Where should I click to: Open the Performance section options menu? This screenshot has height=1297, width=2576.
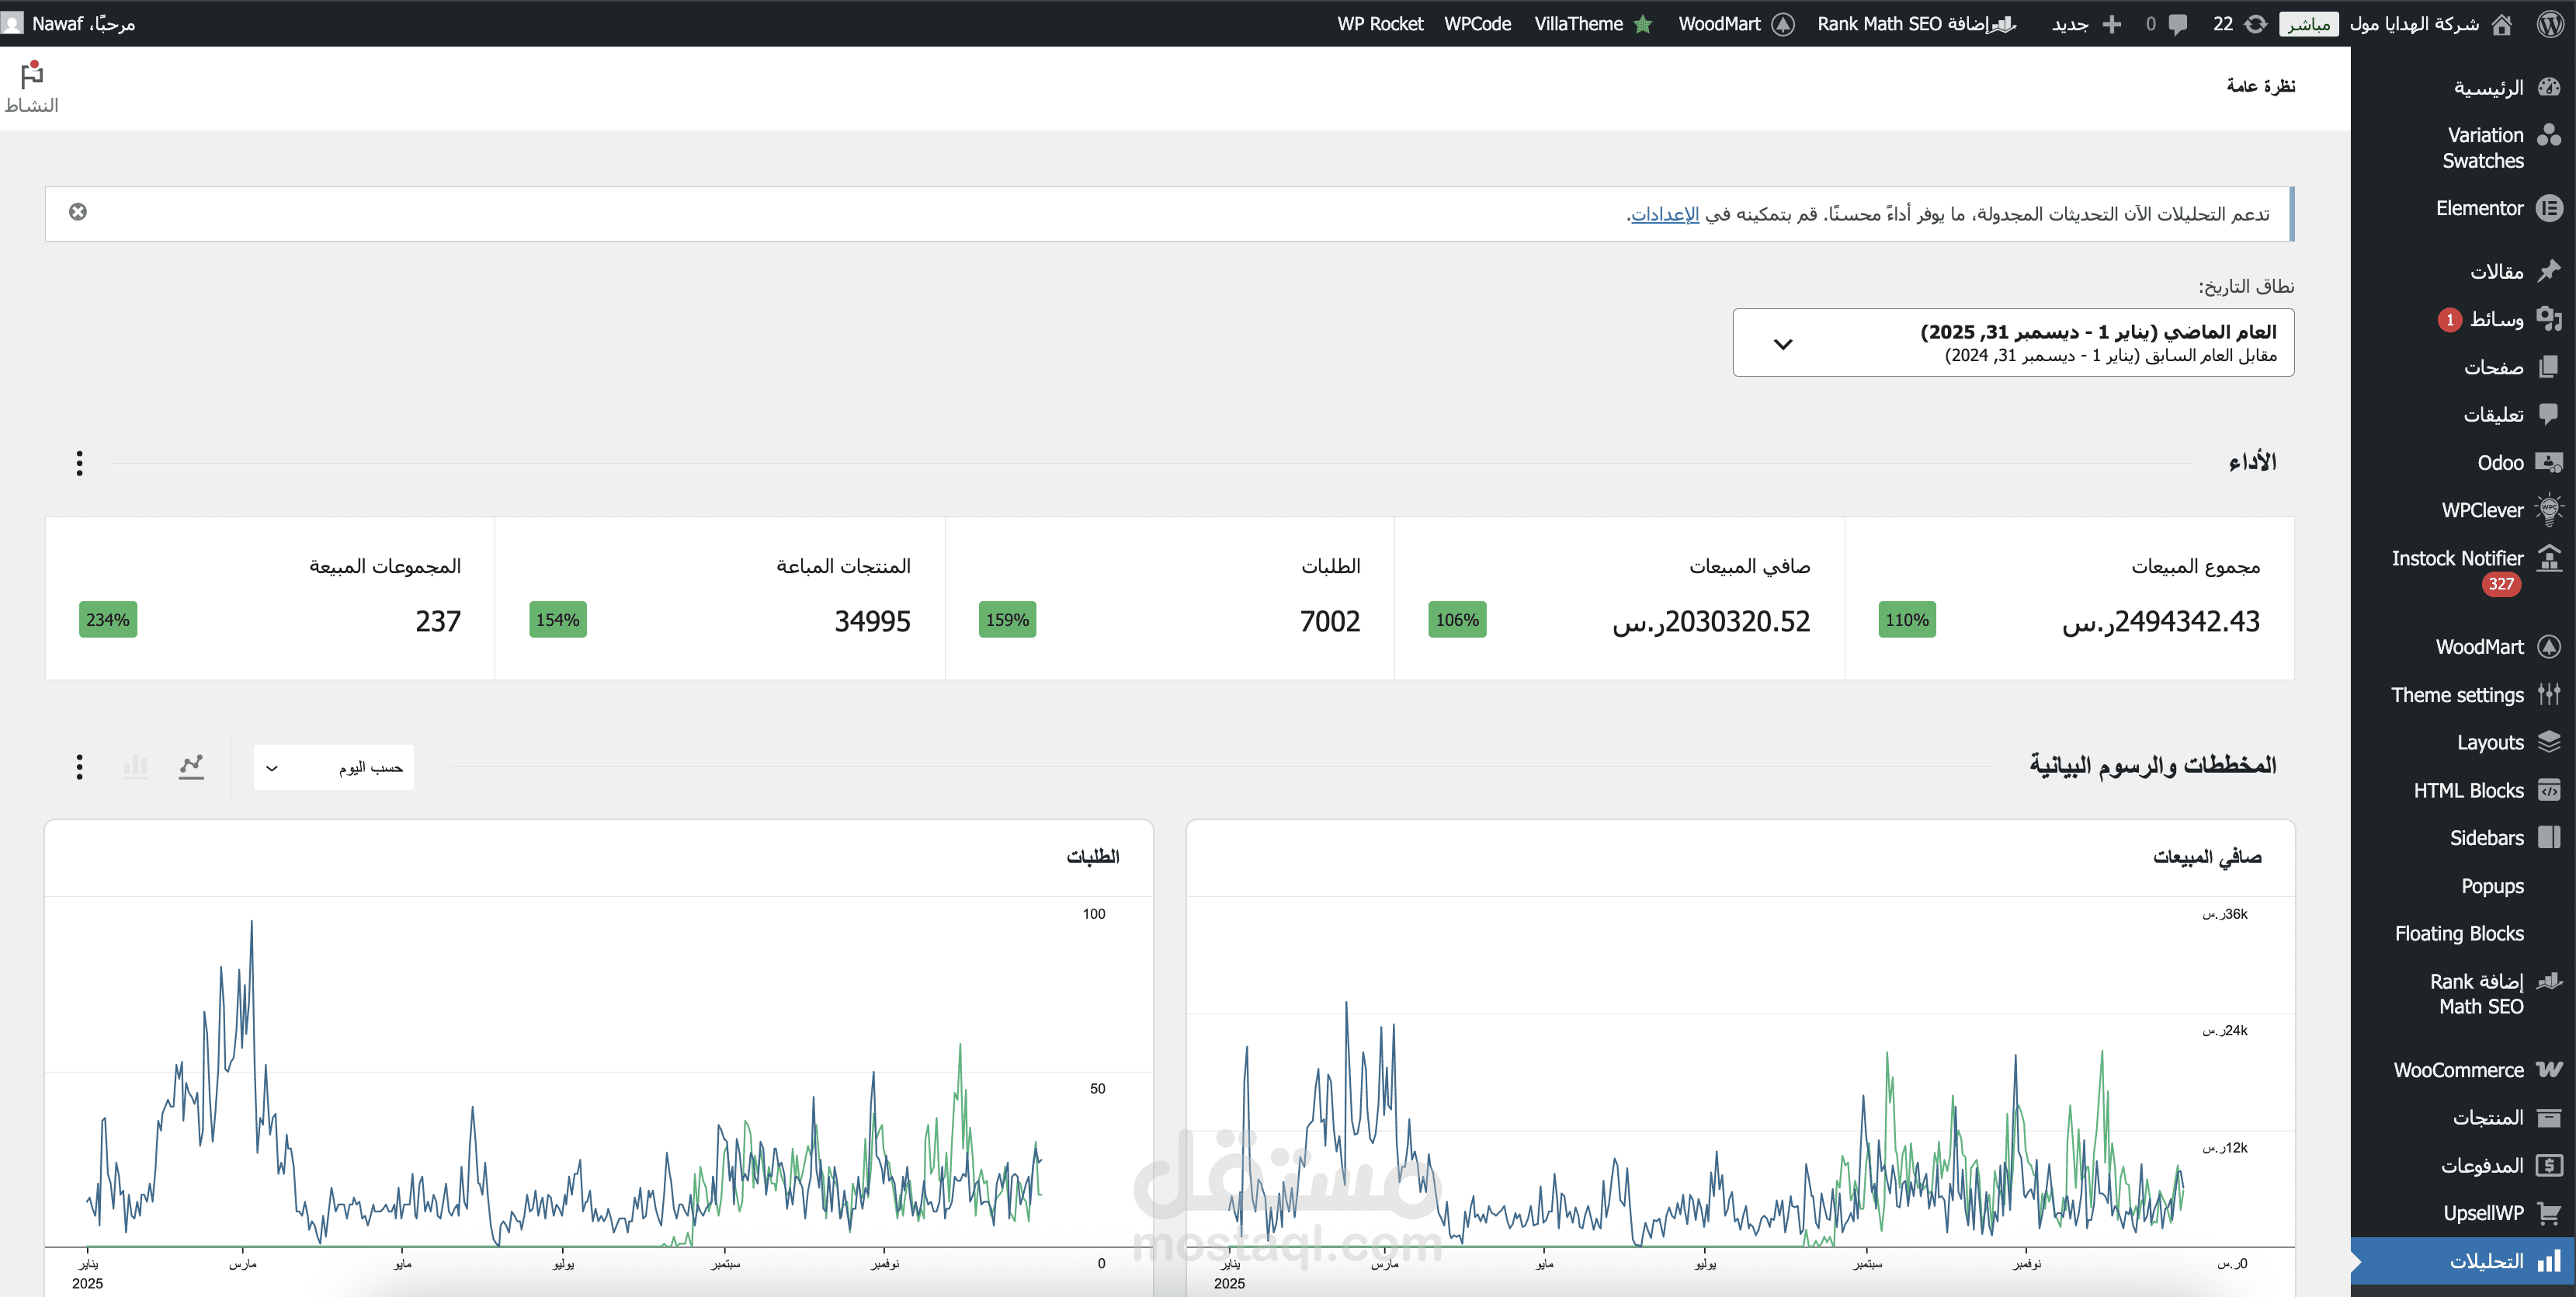coord(80,463)
